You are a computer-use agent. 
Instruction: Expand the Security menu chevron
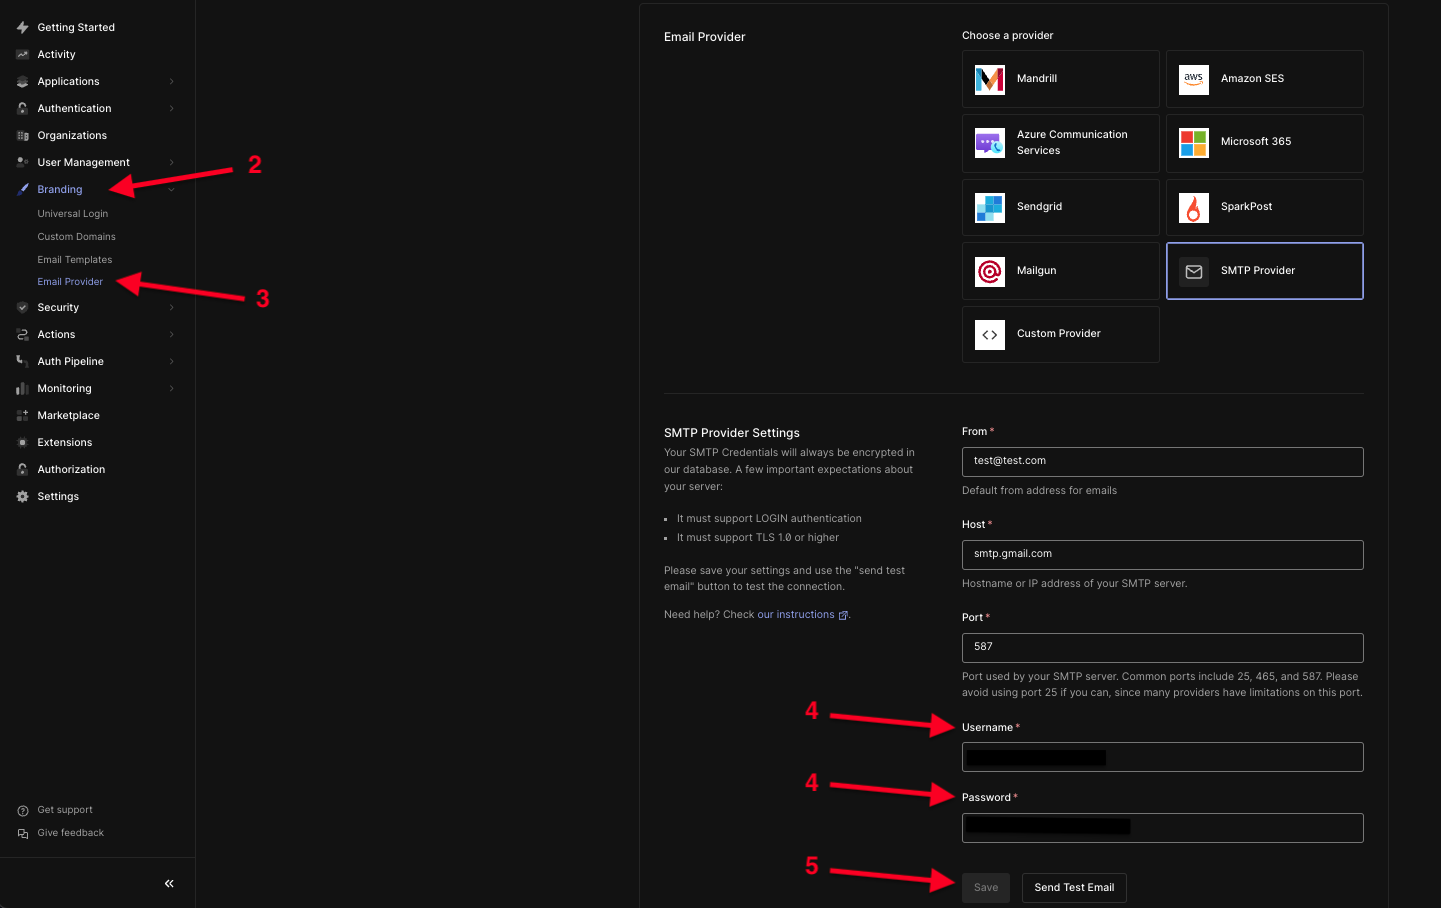[x=172, y=308]
